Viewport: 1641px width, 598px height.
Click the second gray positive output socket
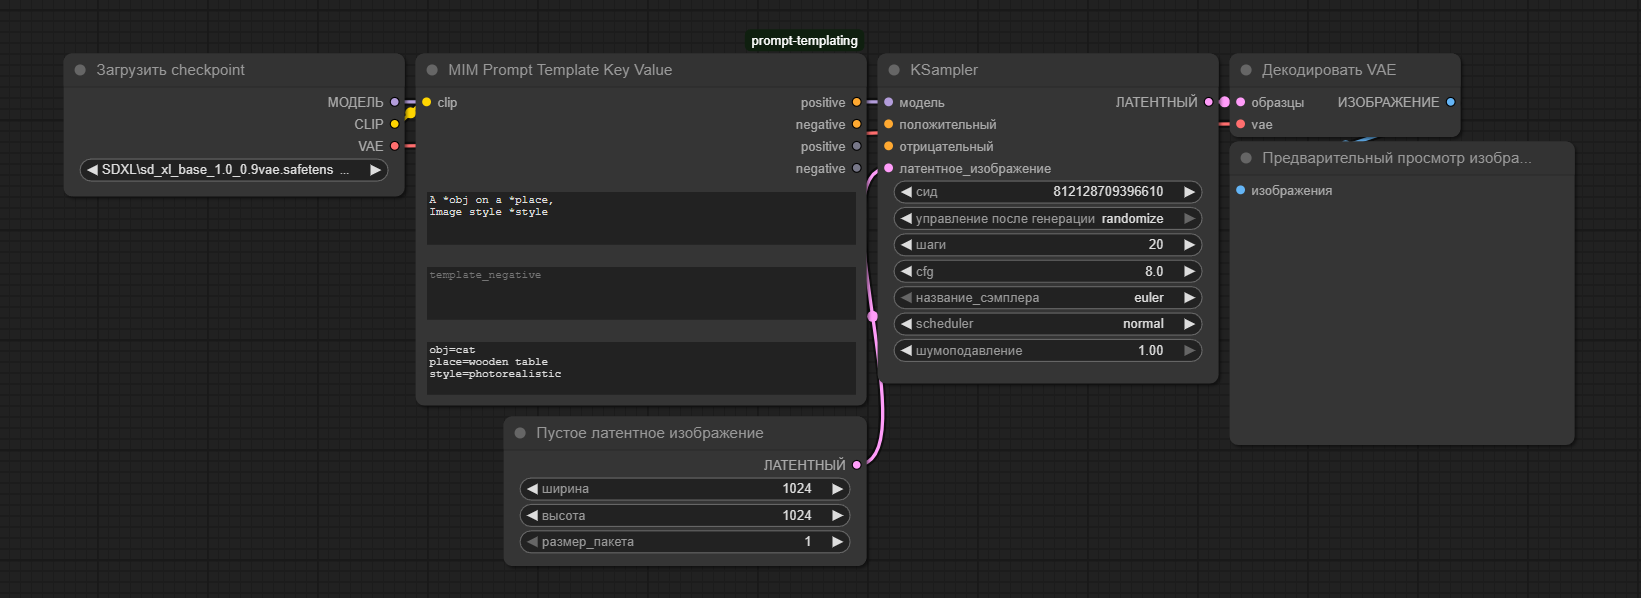click(857, 146)
